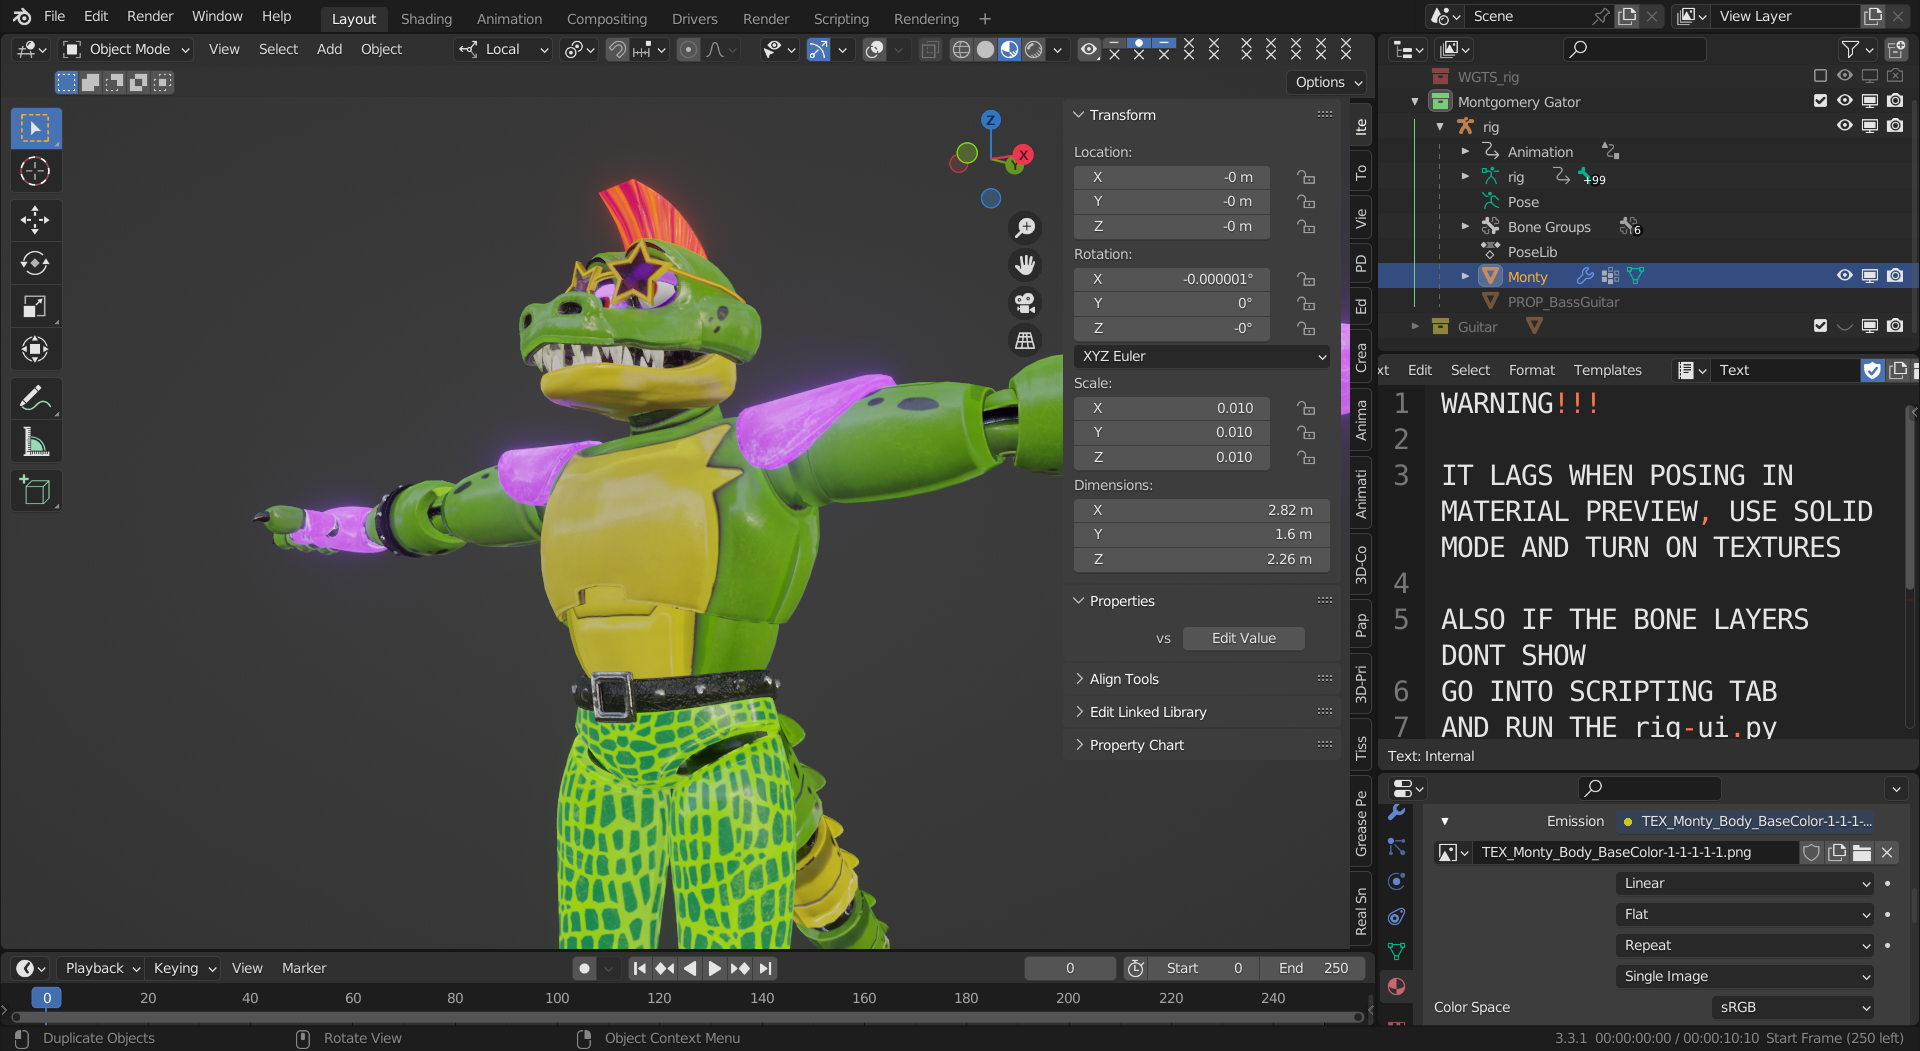
Task: Toggle X-Ray mode in viewport header
Action: pyautogui.click(x=929, y=49)
